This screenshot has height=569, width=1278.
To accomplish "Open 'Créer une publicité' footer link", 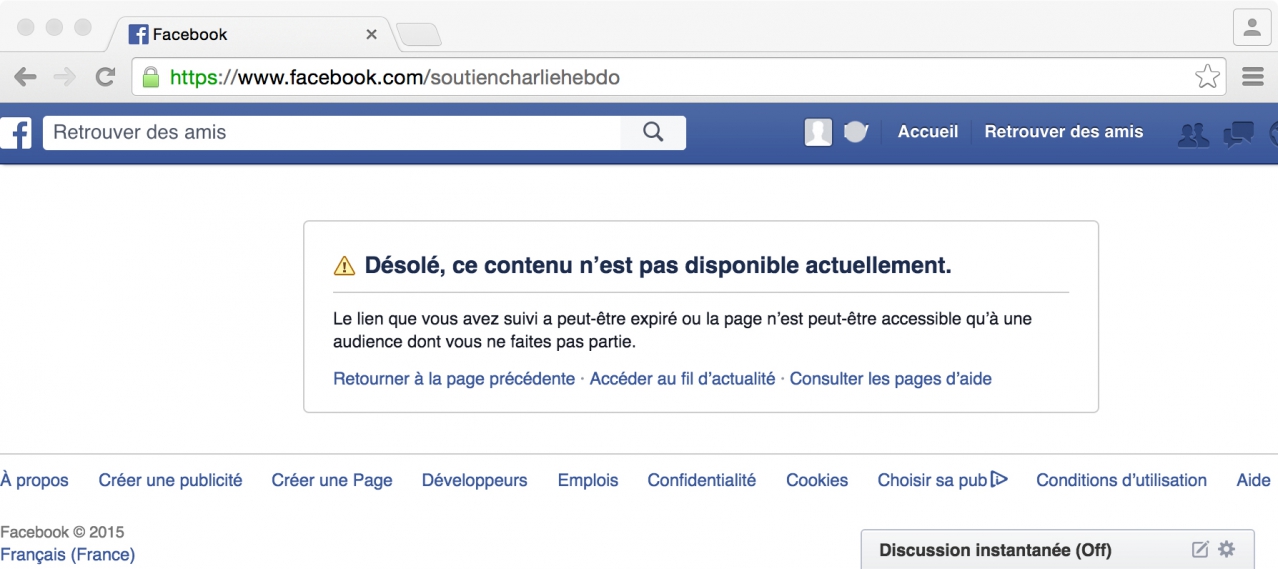I will pos(170,480).
